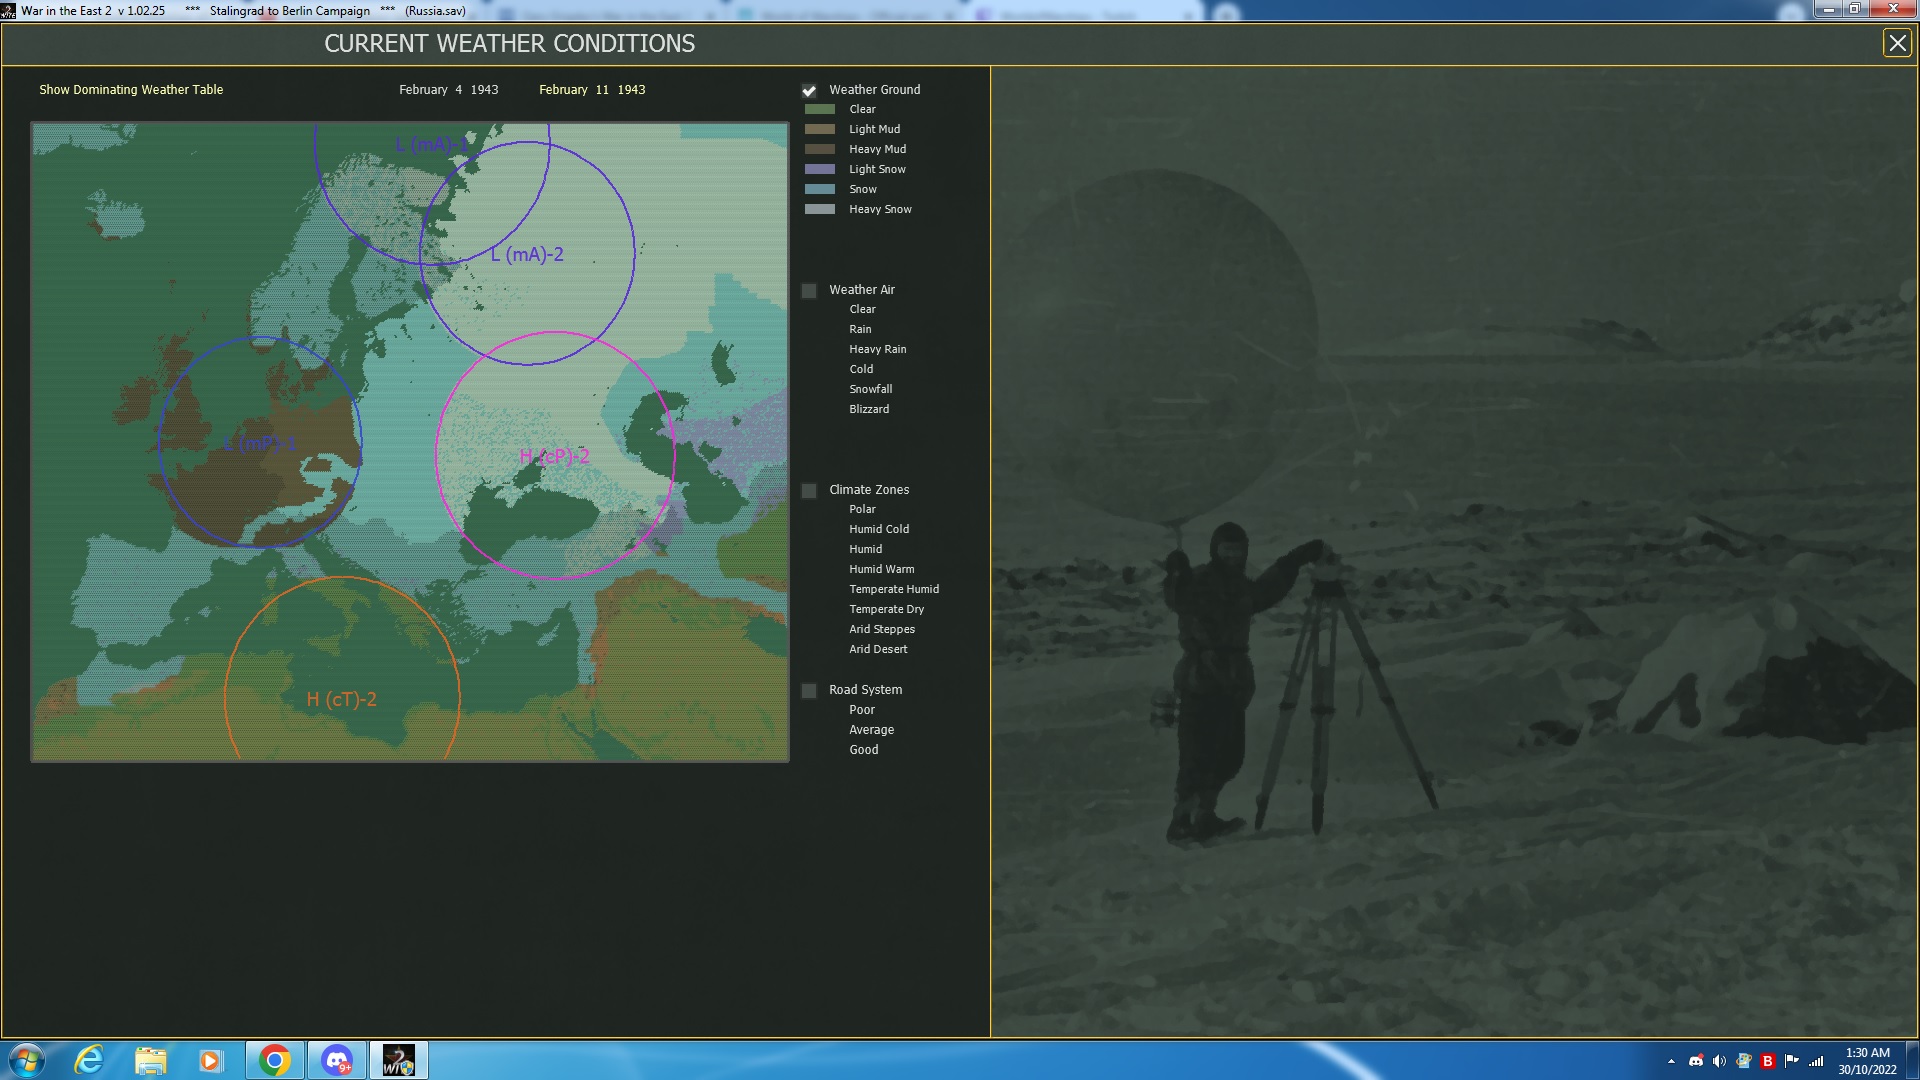Close the weather conditions panel

tap(1896, 43)
